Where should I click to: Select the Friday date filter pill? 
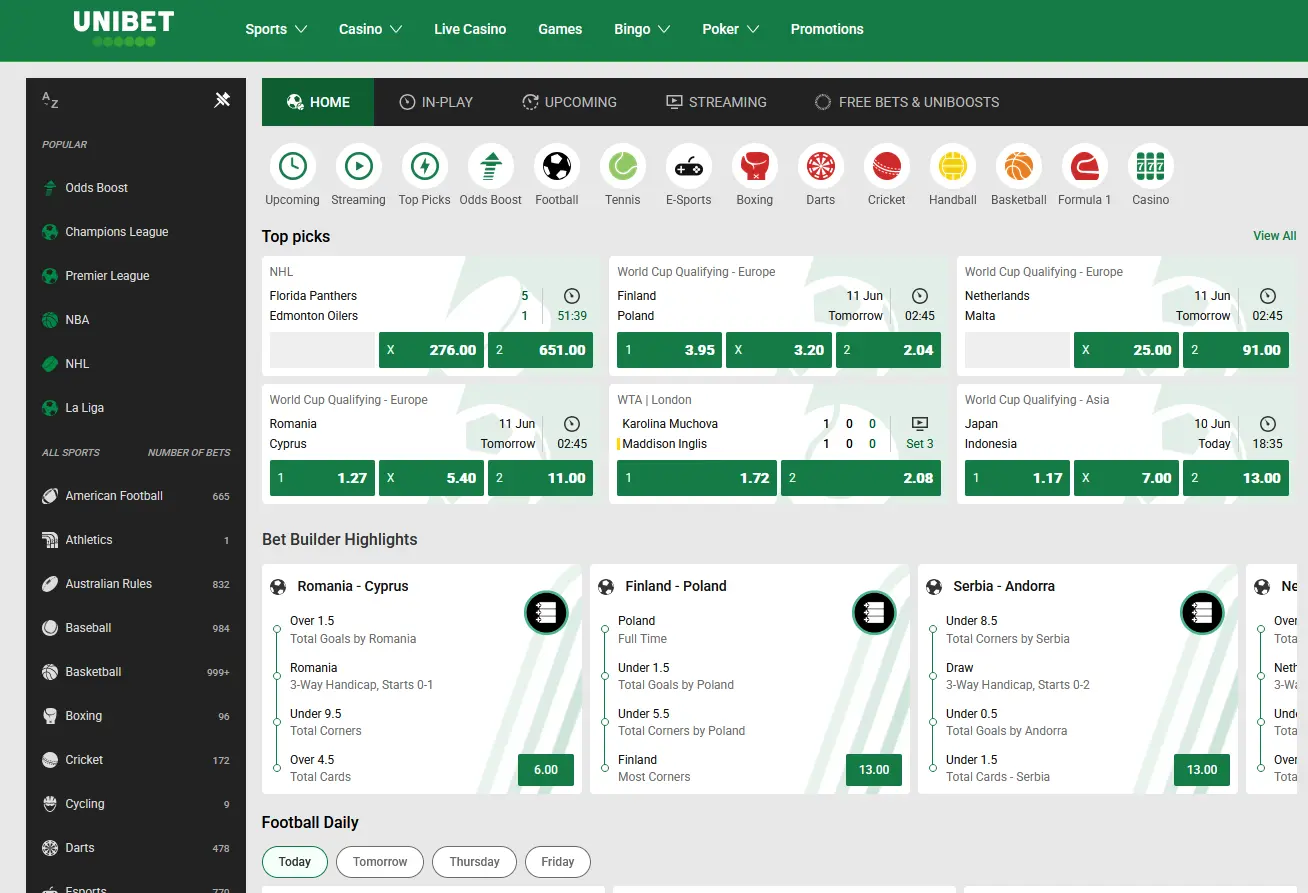tap(557, 862)
